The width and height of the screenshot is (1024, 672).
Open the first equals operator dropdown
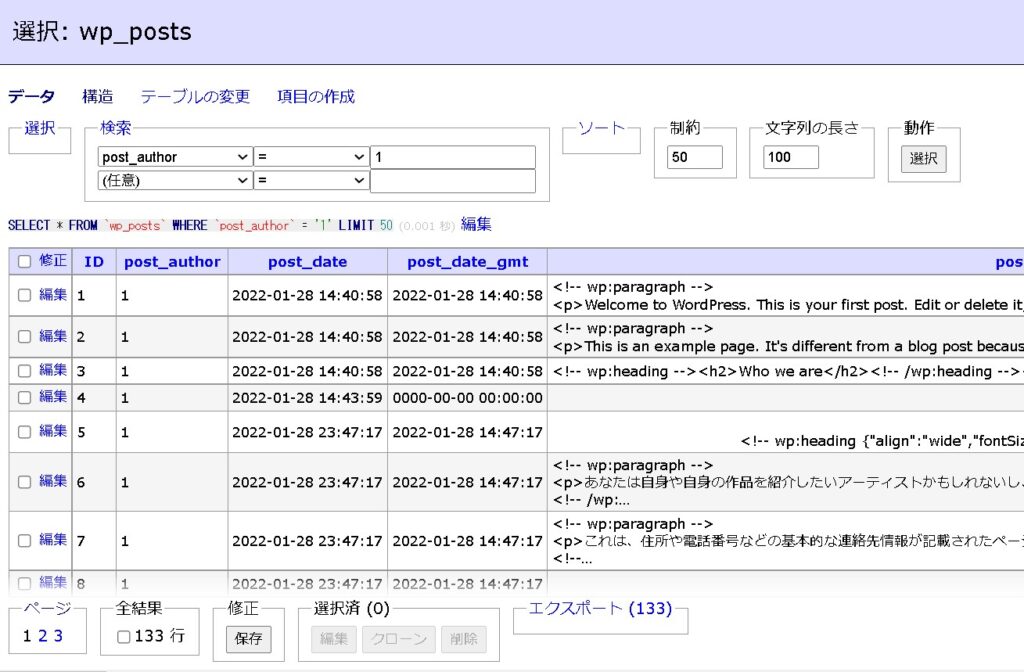(x=311, y=157)
